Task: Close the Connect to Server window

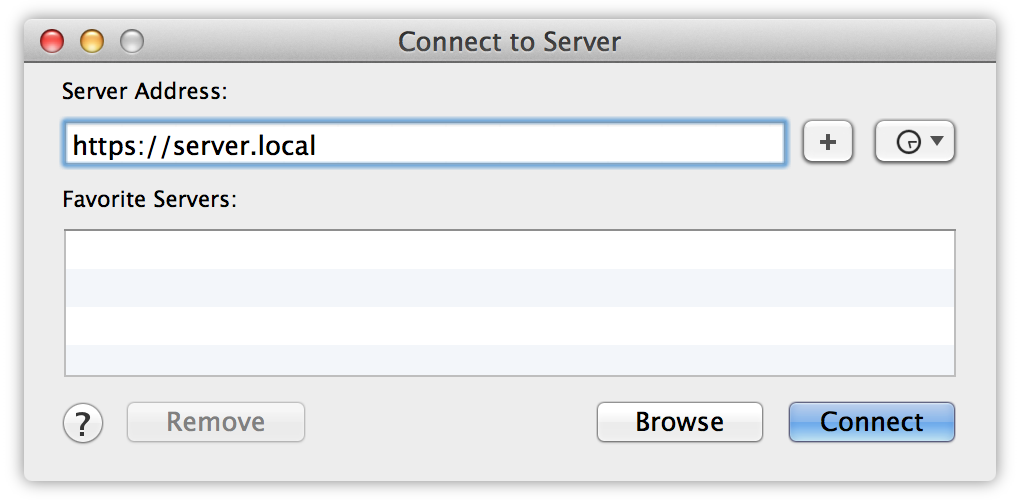Action: (52, 42)
